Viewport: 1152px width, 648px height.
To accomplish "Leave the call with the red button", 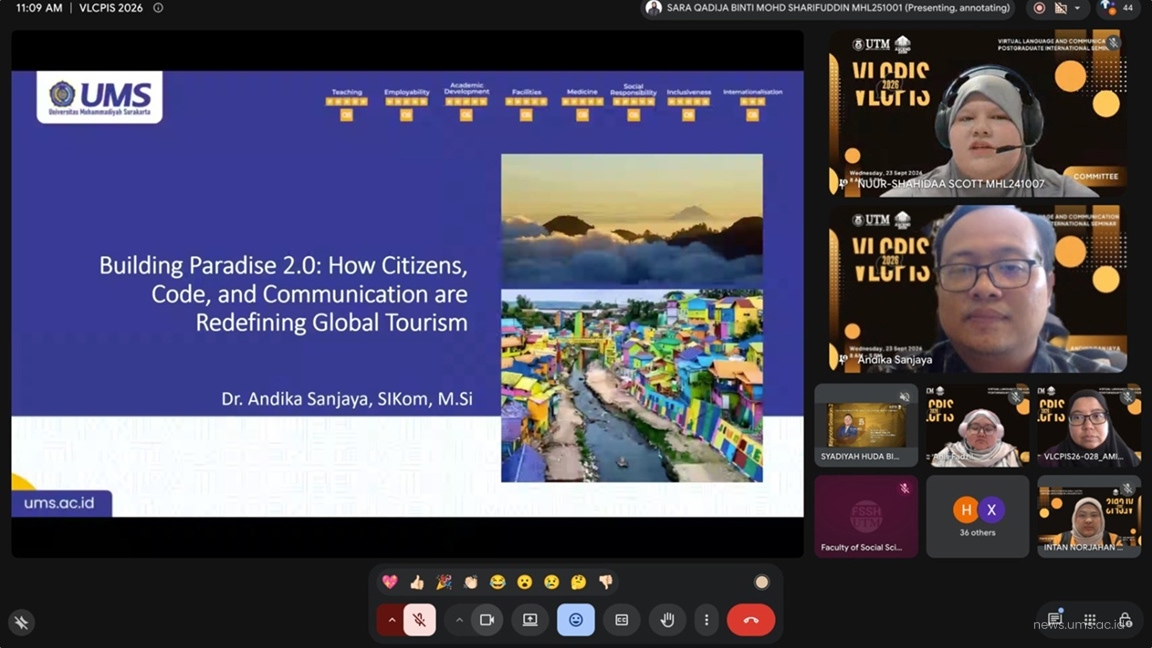I will coord(751,620).
